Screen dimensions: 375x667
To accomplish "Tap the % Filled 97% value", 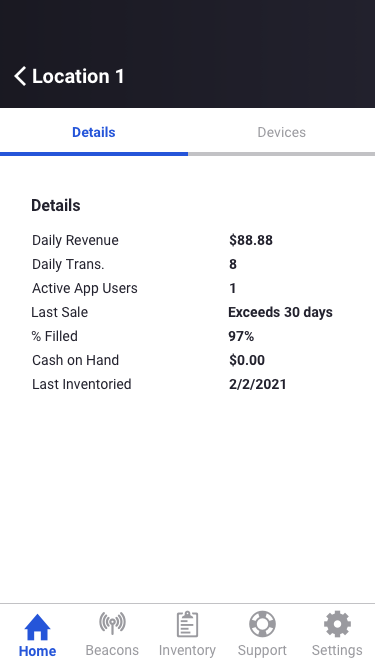I will coord(241,336).
